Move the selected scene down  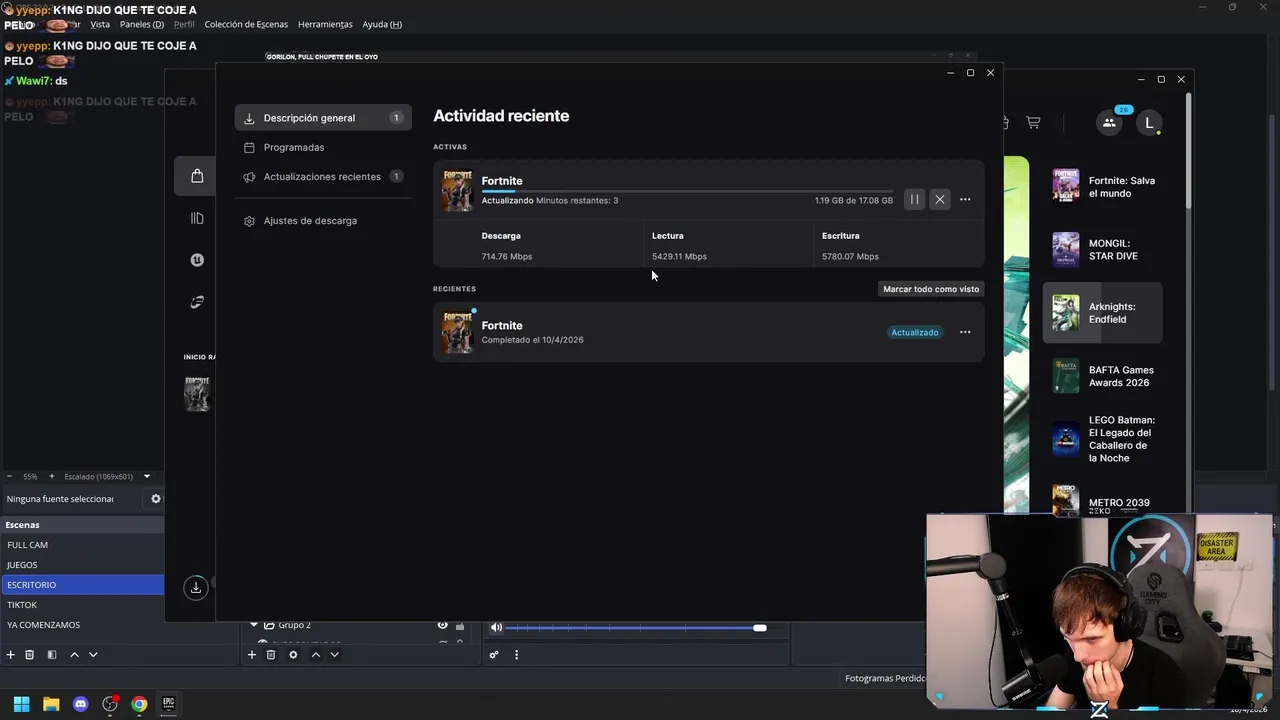(93, 655)
